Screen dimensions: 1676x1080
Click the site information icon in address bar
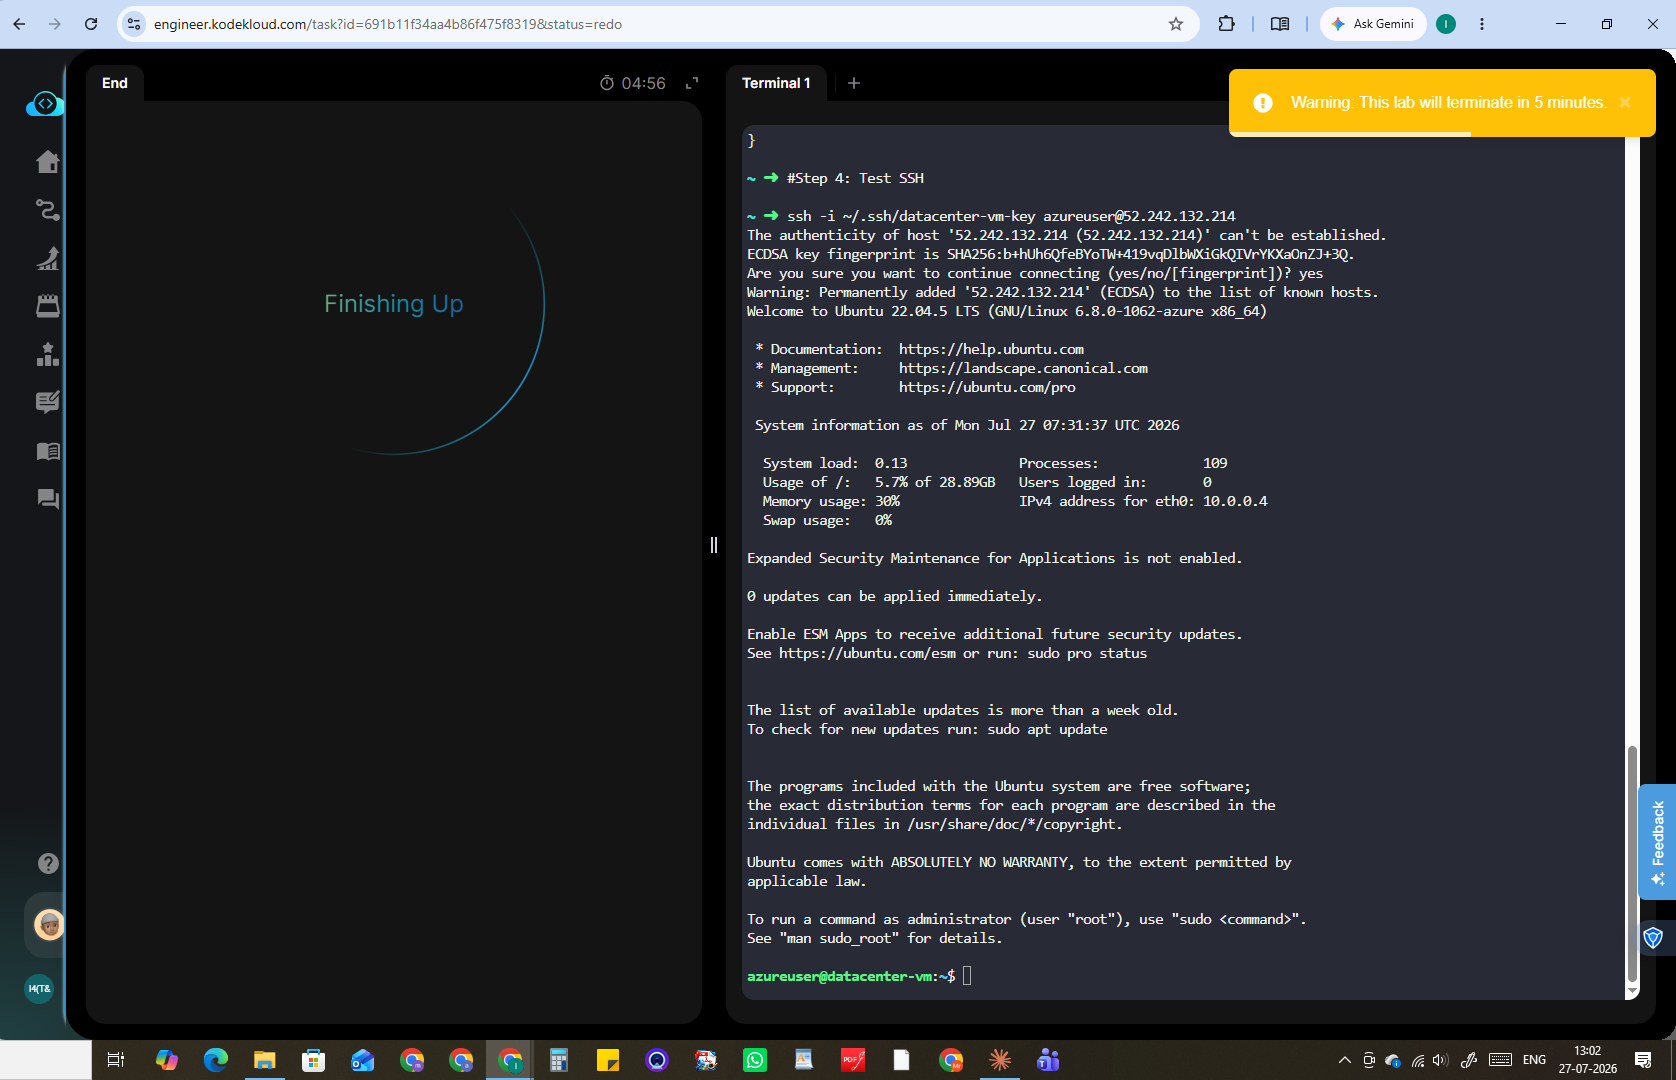pos(134,24)
